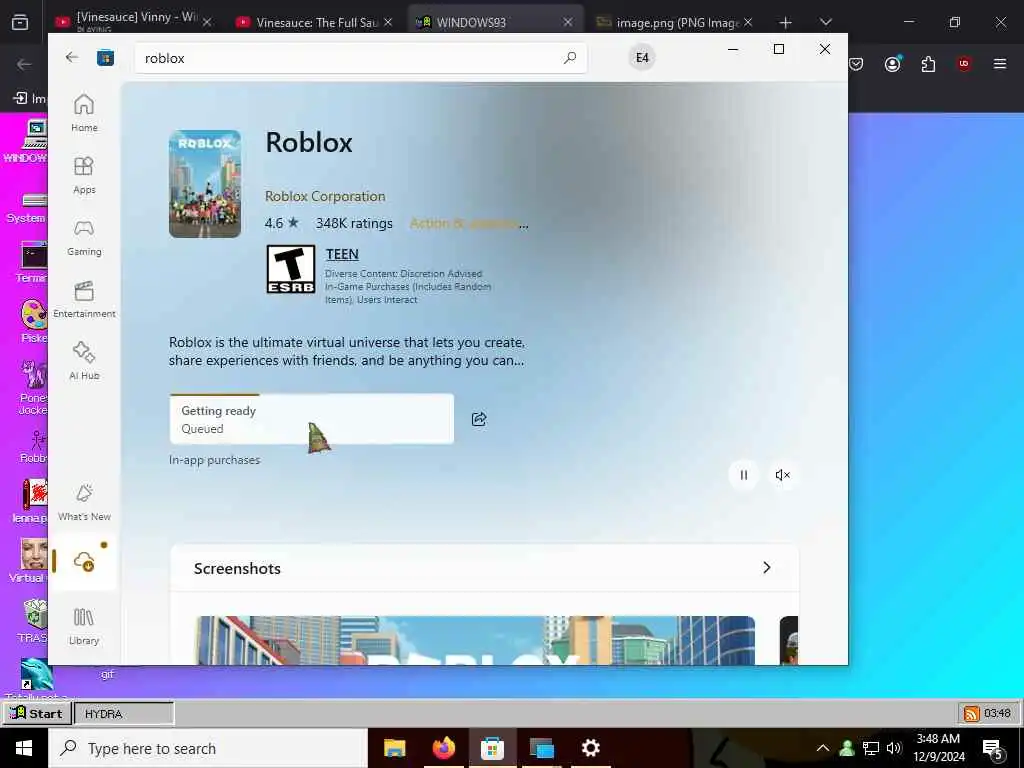Open the TEEN rating link

click(x=342, y=254)
